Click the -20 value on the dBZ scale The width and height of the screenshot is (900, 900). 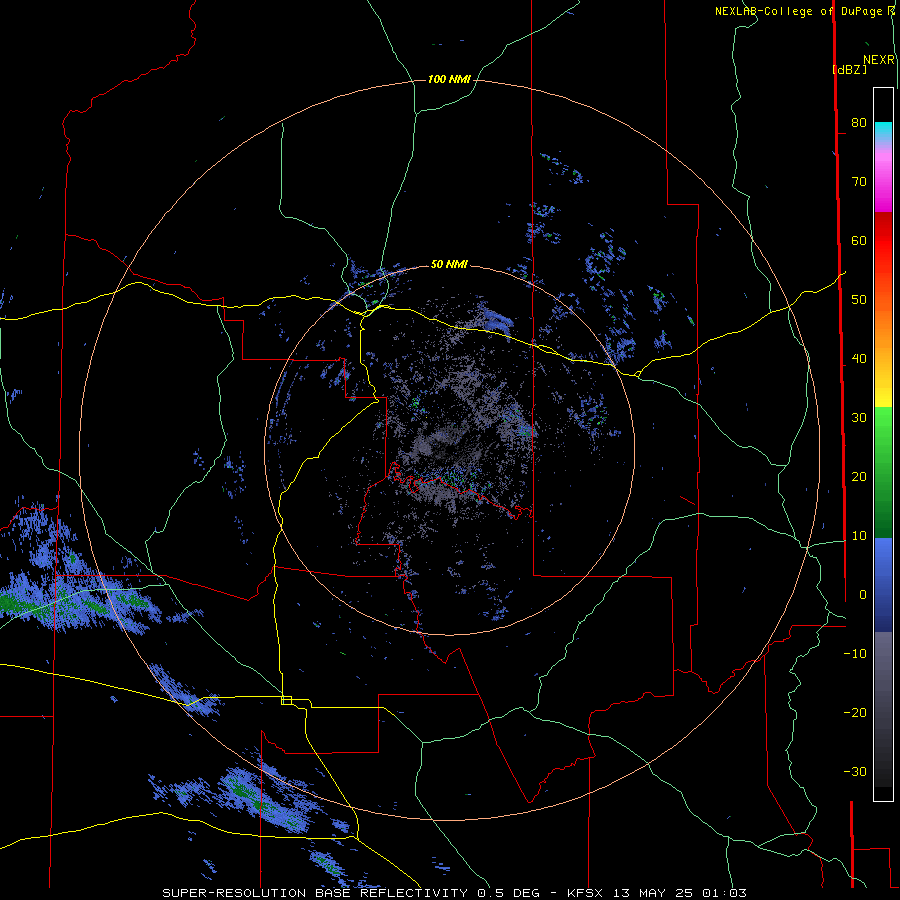855,713
